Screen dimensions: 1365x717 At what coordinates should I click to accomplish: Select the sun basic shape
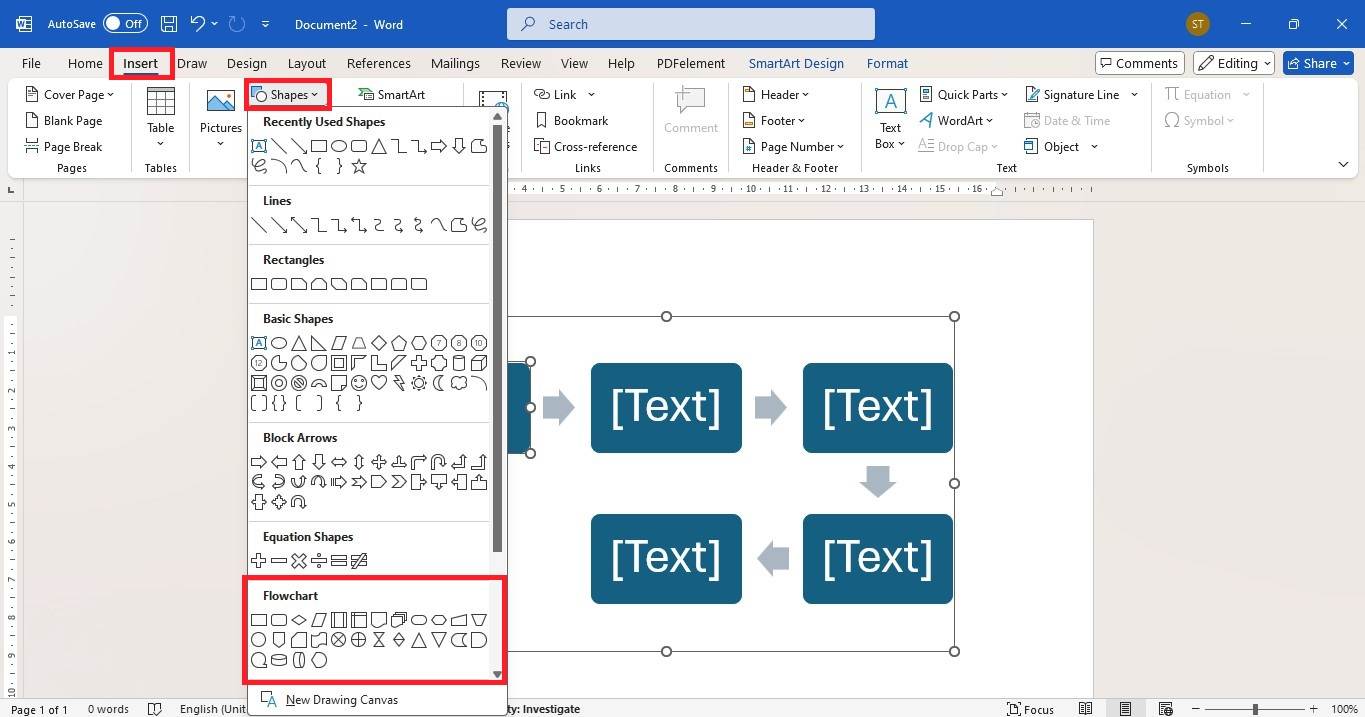pos(419,383)
